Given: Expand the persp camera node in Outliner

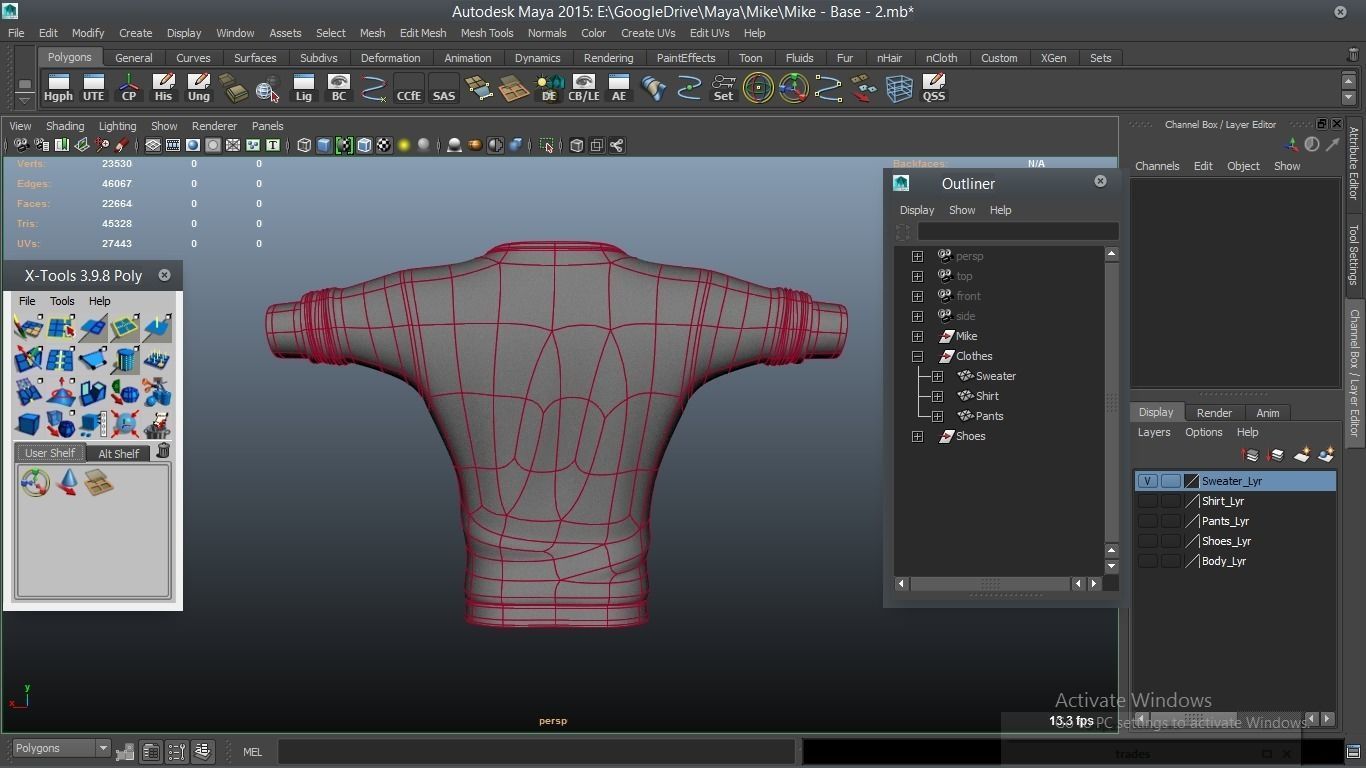Looking at the screenshot, I should point(917,256).
